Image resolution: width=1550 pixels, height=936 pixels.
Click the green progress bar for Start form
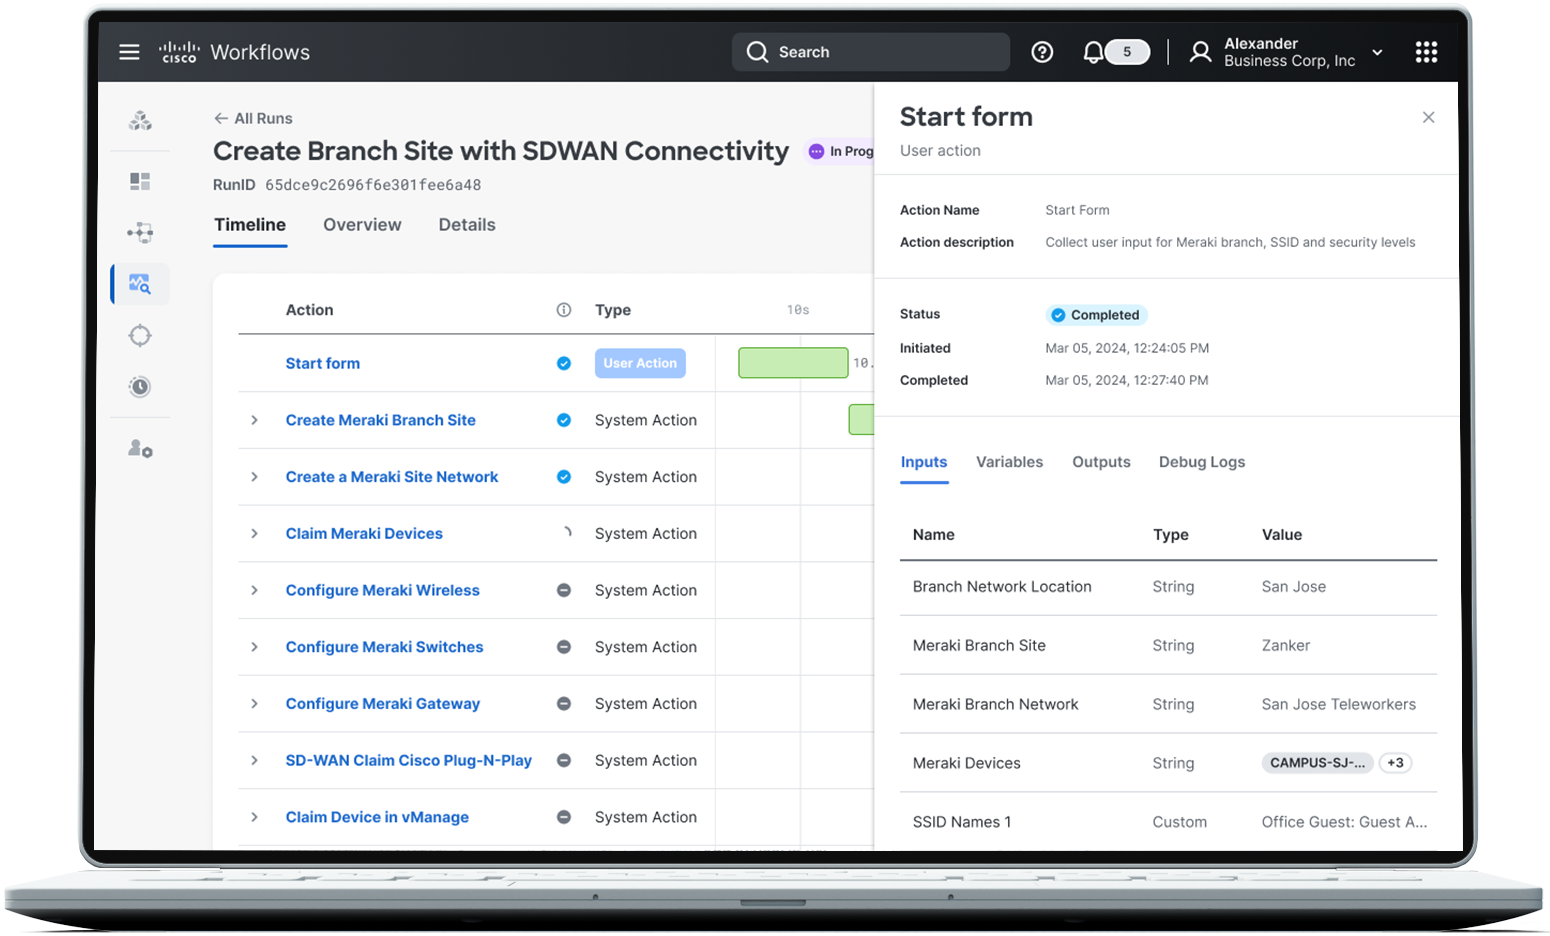tap(793, 362)
